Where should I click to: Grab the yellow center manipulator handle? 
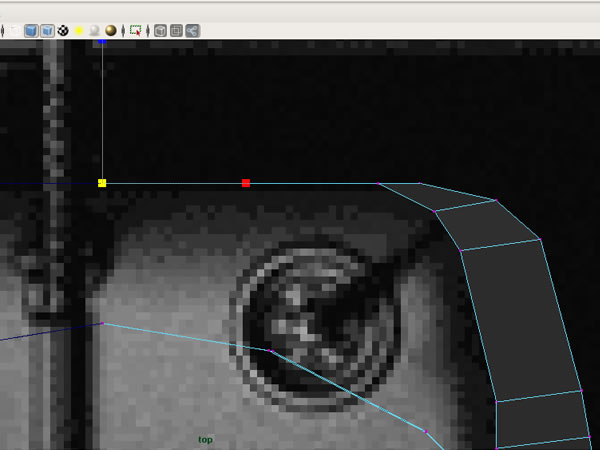click(x=102, y=183)
